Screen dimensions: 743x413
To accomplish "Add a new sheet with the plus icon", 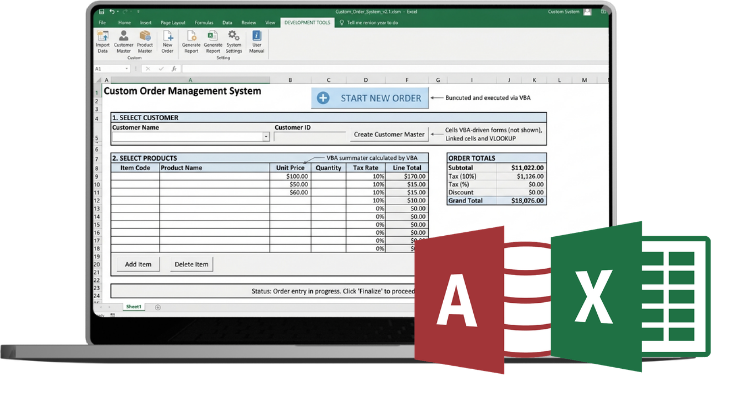I will coord(158,307).
